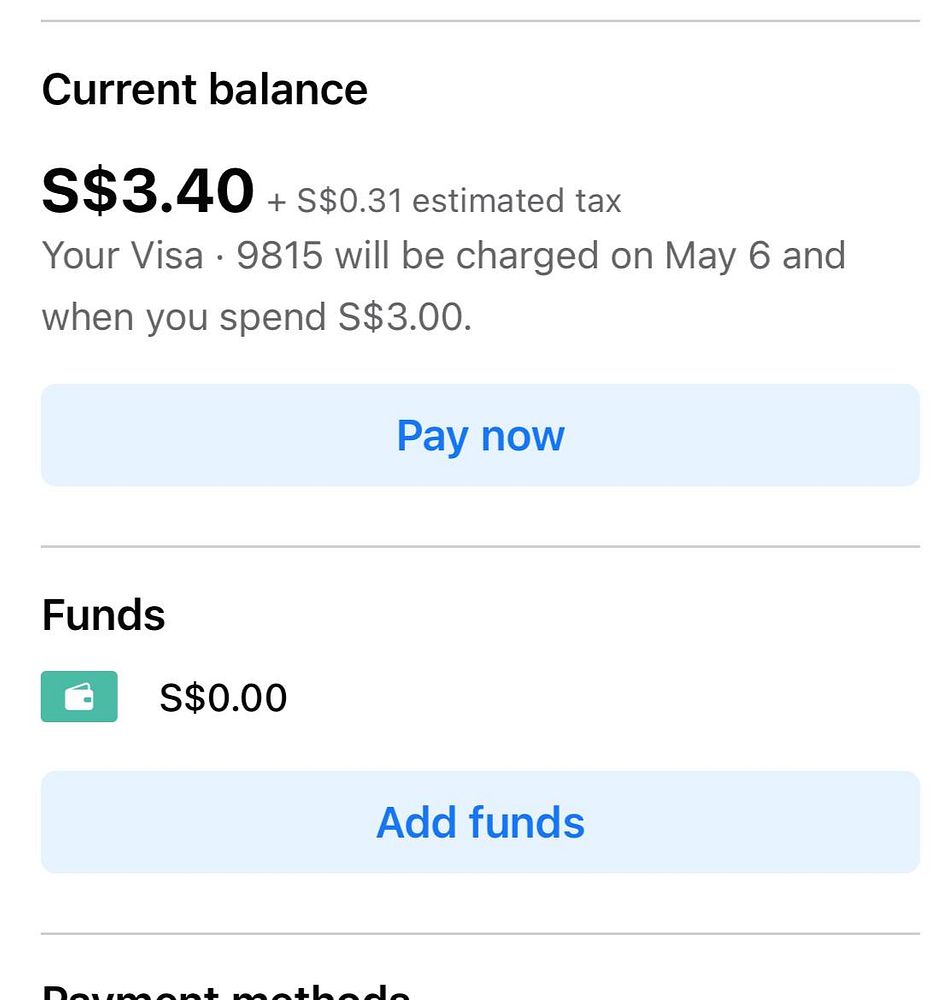Click the divider above Payment methods
This screenshot has width=939, height=1000.
point(480,934)
